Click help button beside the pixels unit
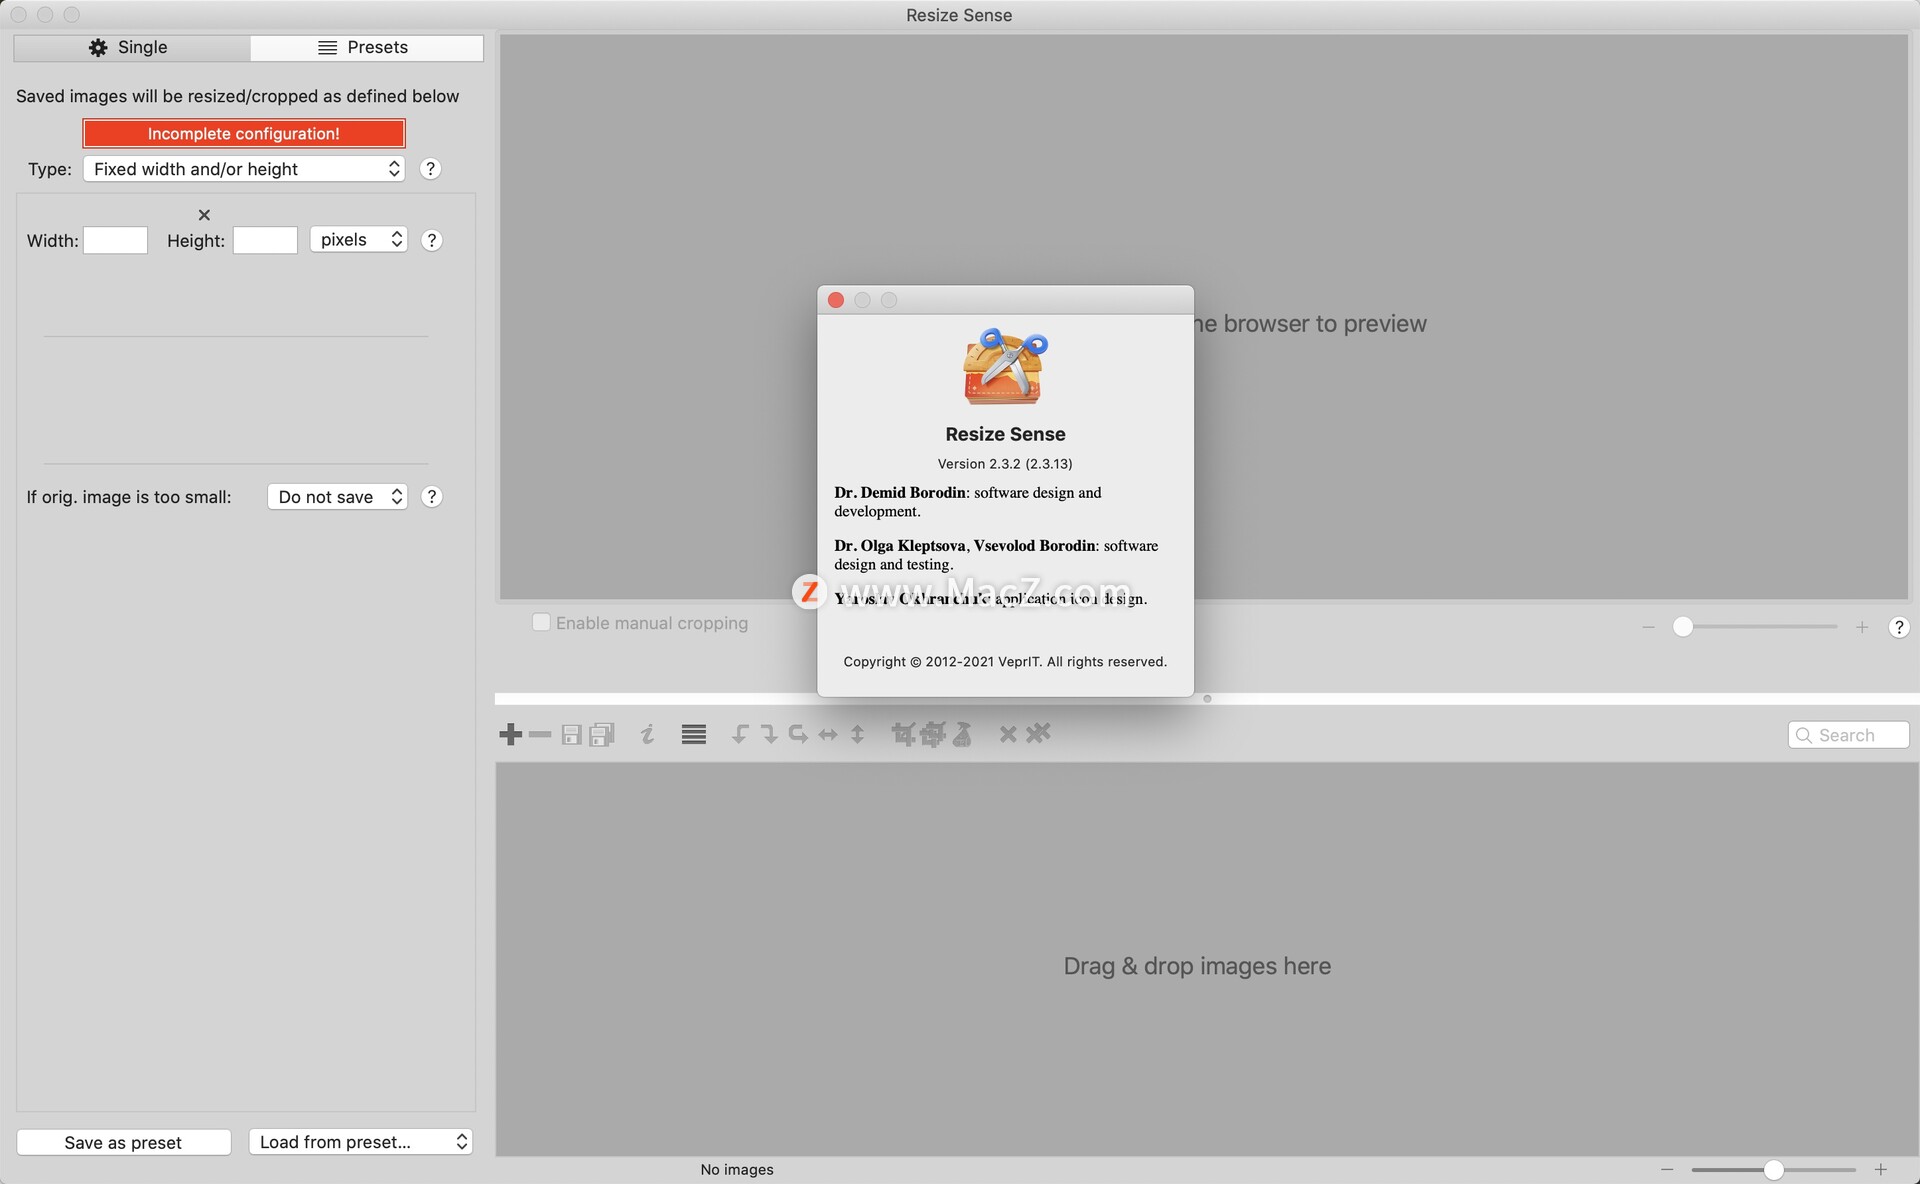This screenshot has width=1920, height=1184. pyautogui.click(x=431, y=240)
